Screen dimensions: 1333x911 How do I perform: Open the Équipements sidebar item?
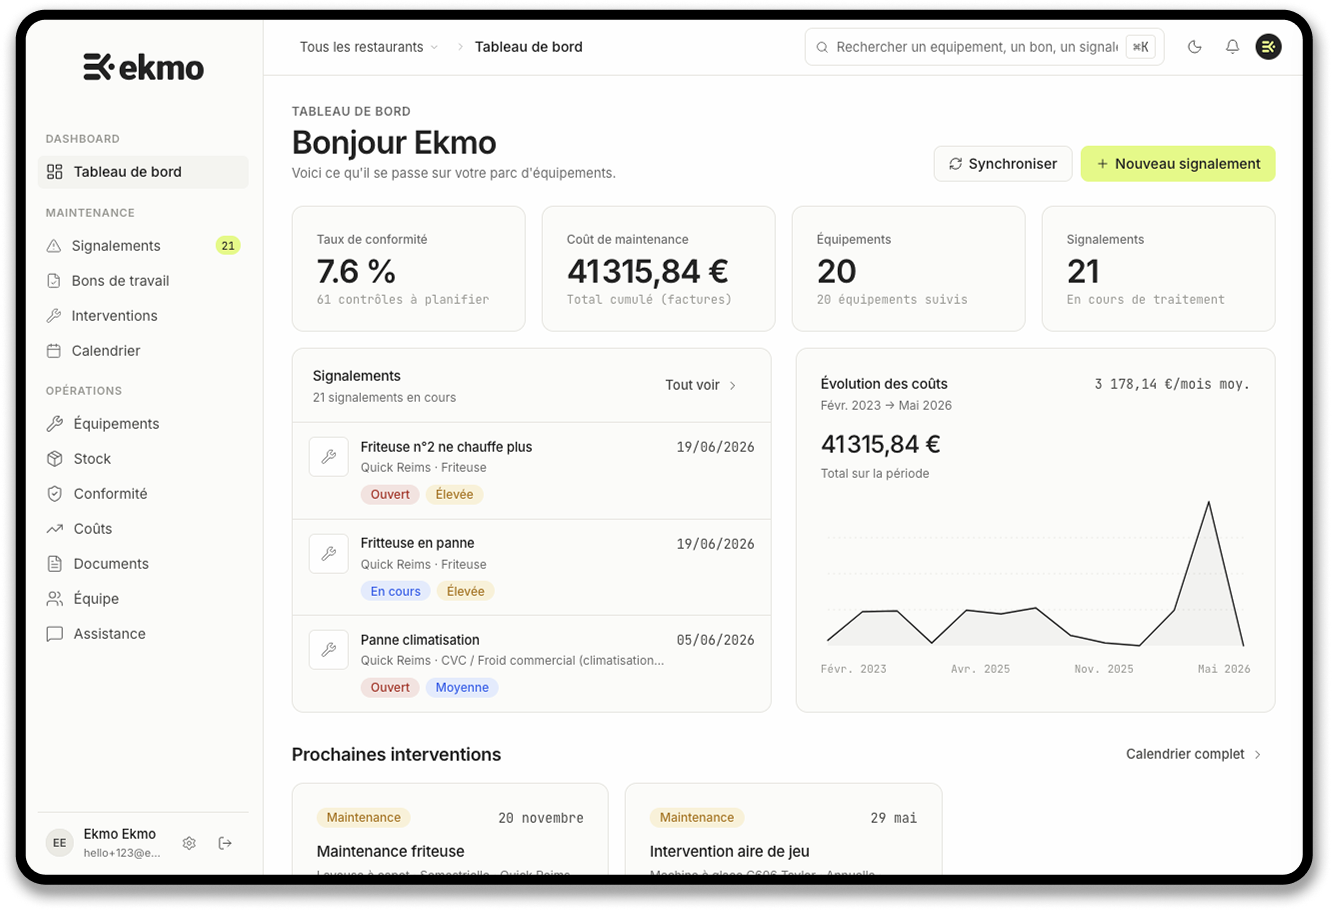point(143,424)
